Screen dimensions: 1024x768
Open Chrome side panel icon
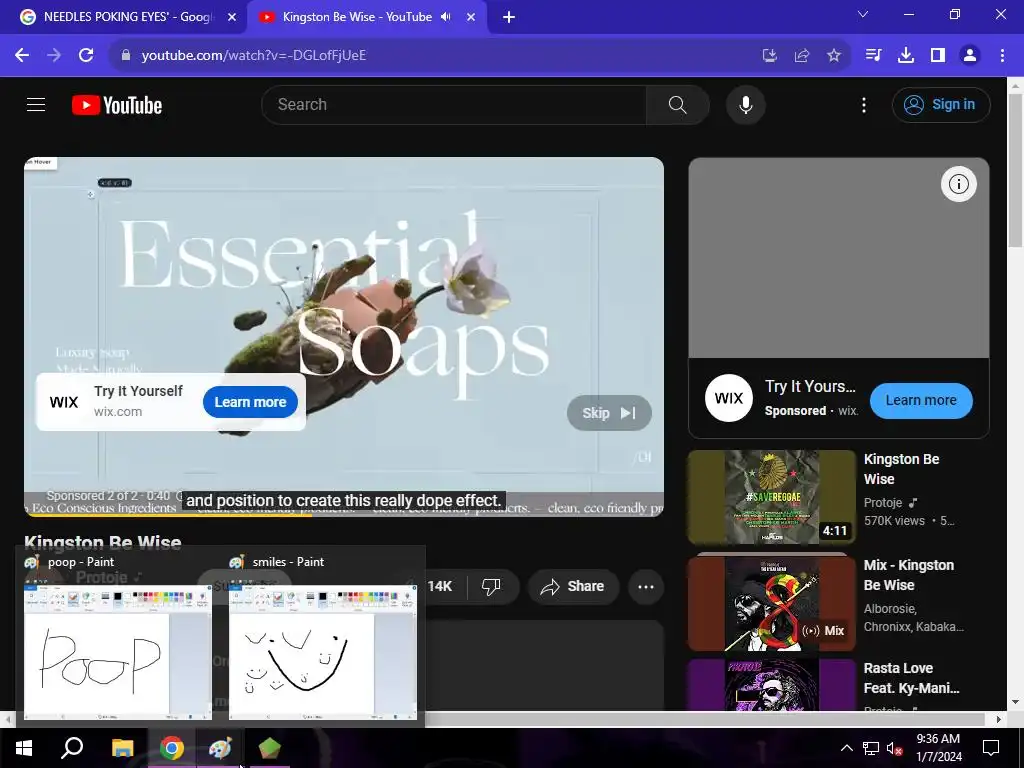click(x=938, y=56)
